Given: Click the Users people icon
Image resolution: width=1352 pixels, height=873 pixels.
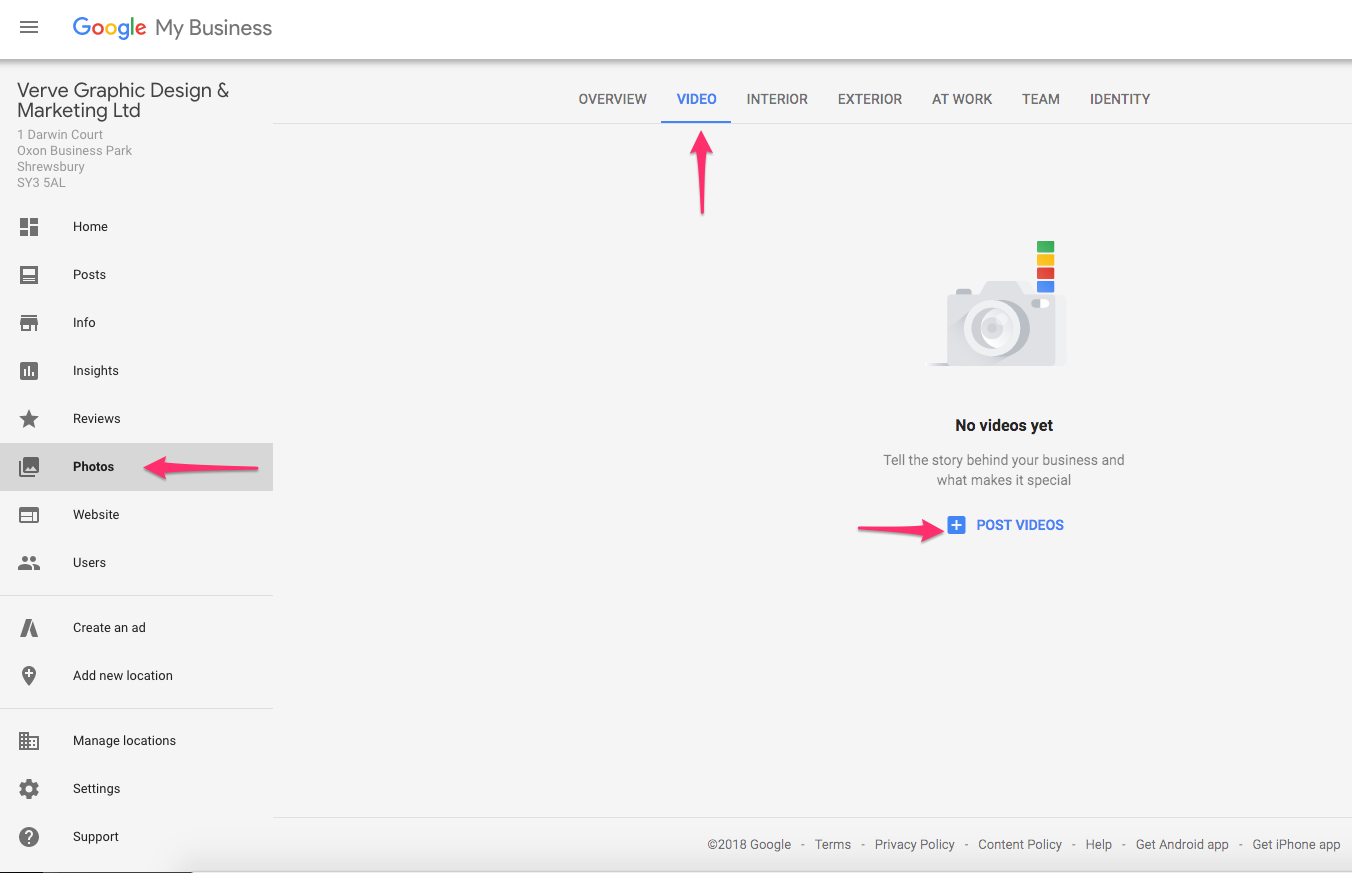Looking at the screenshot, I should coord(29,563).
